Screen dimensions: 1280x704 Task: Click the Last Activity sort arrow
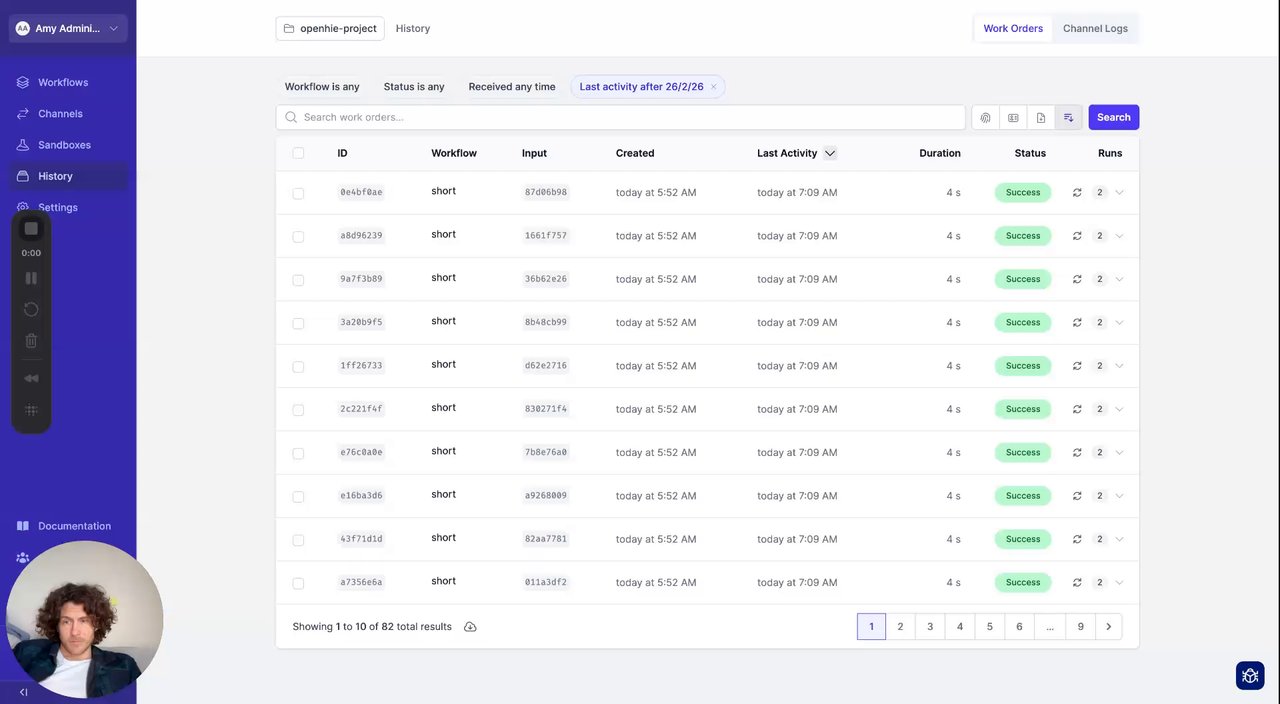830,153
